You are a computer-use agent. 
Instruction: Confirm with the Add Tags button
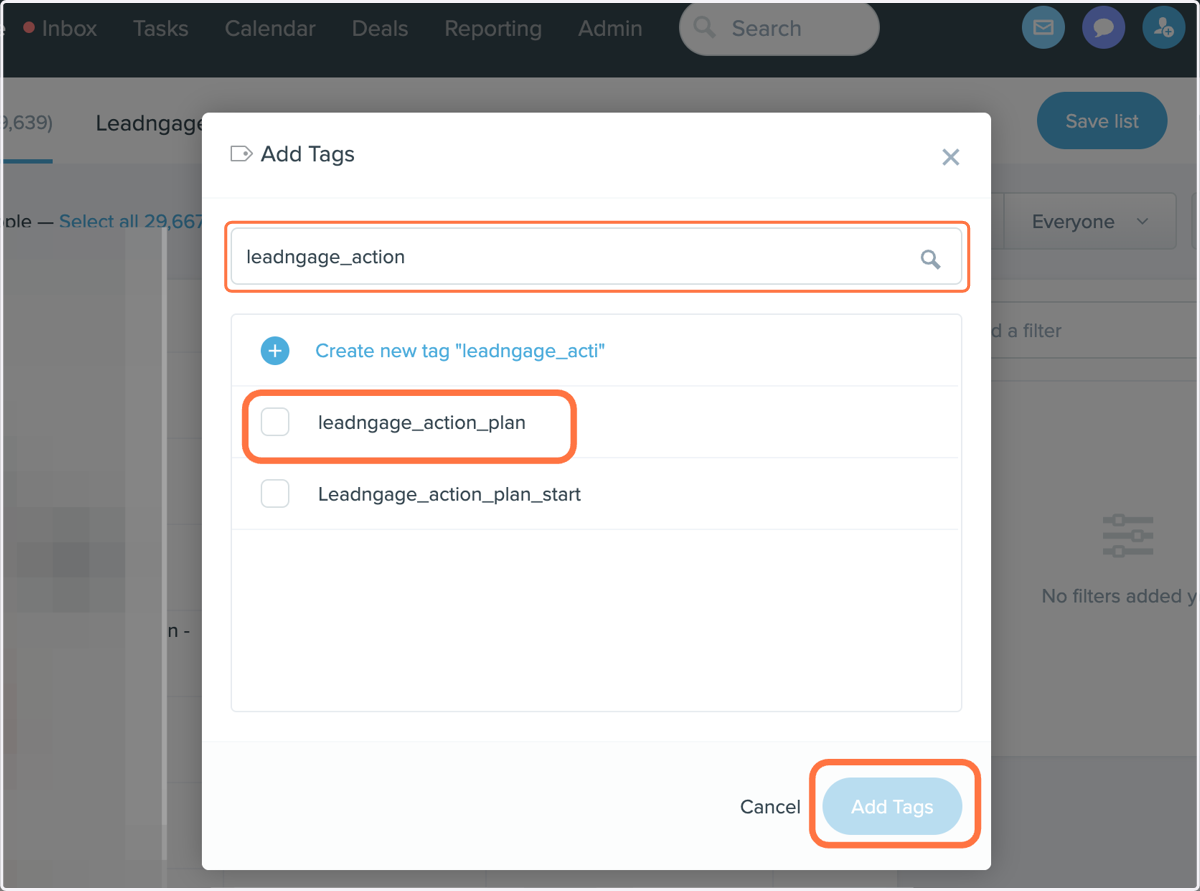click(x=892, y=807)
